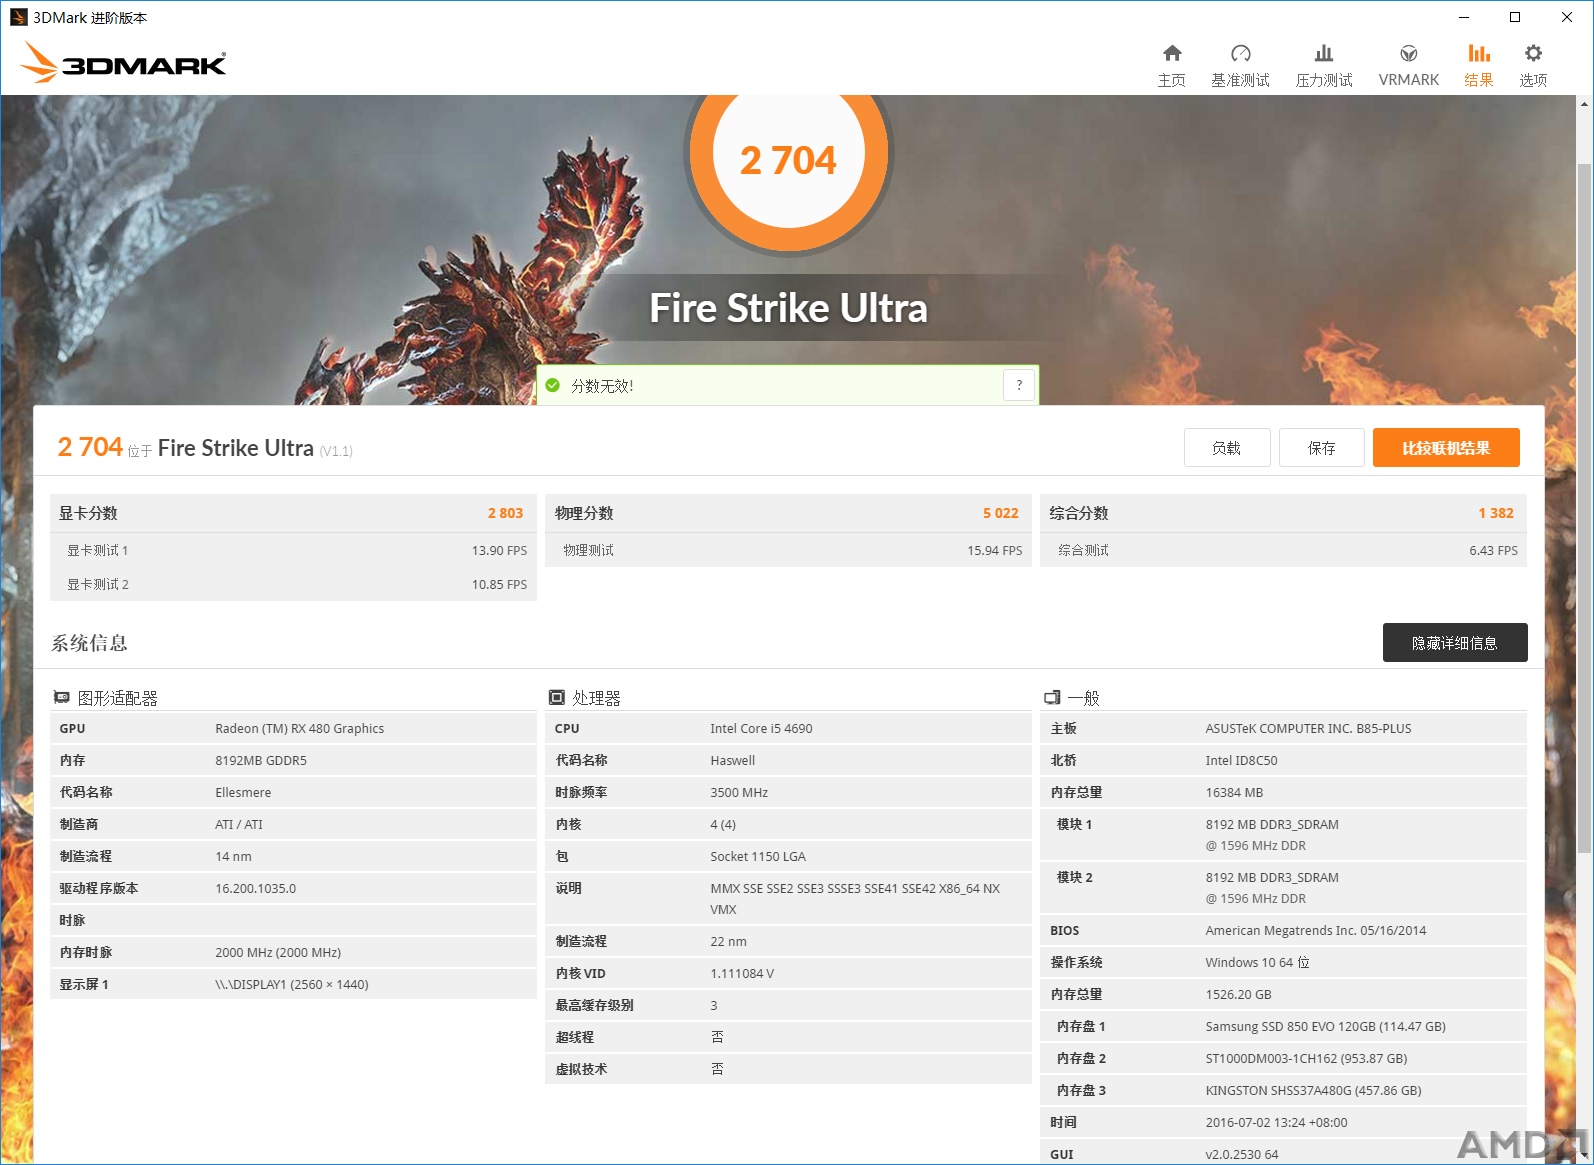
Task: Click the driver version 16.200.1035.0
Action: (255, 888)
